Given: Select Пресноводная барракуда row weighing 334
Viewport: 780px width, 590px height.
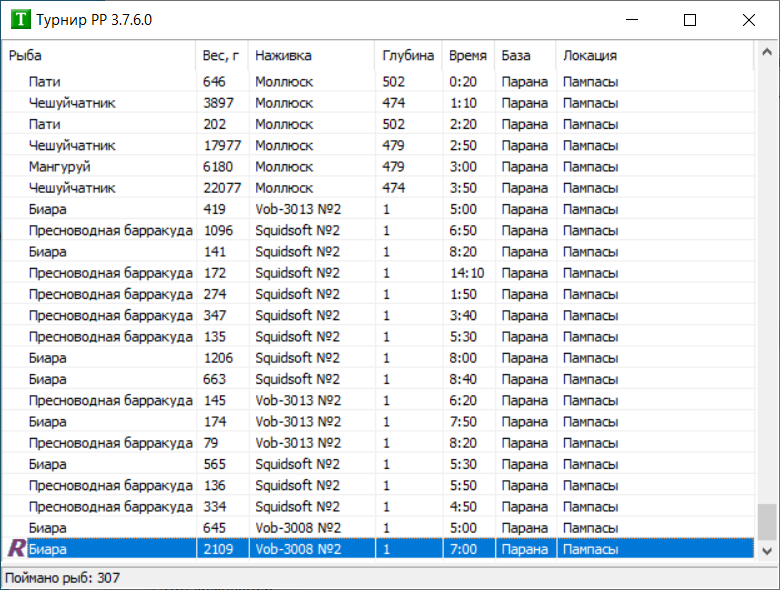Looking at the screenshot, I should point(378,506).
